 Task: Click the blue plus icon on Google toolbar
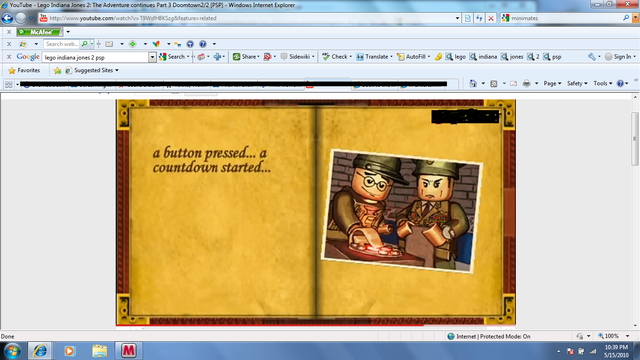pyautogui.click(x=217, y=57)
